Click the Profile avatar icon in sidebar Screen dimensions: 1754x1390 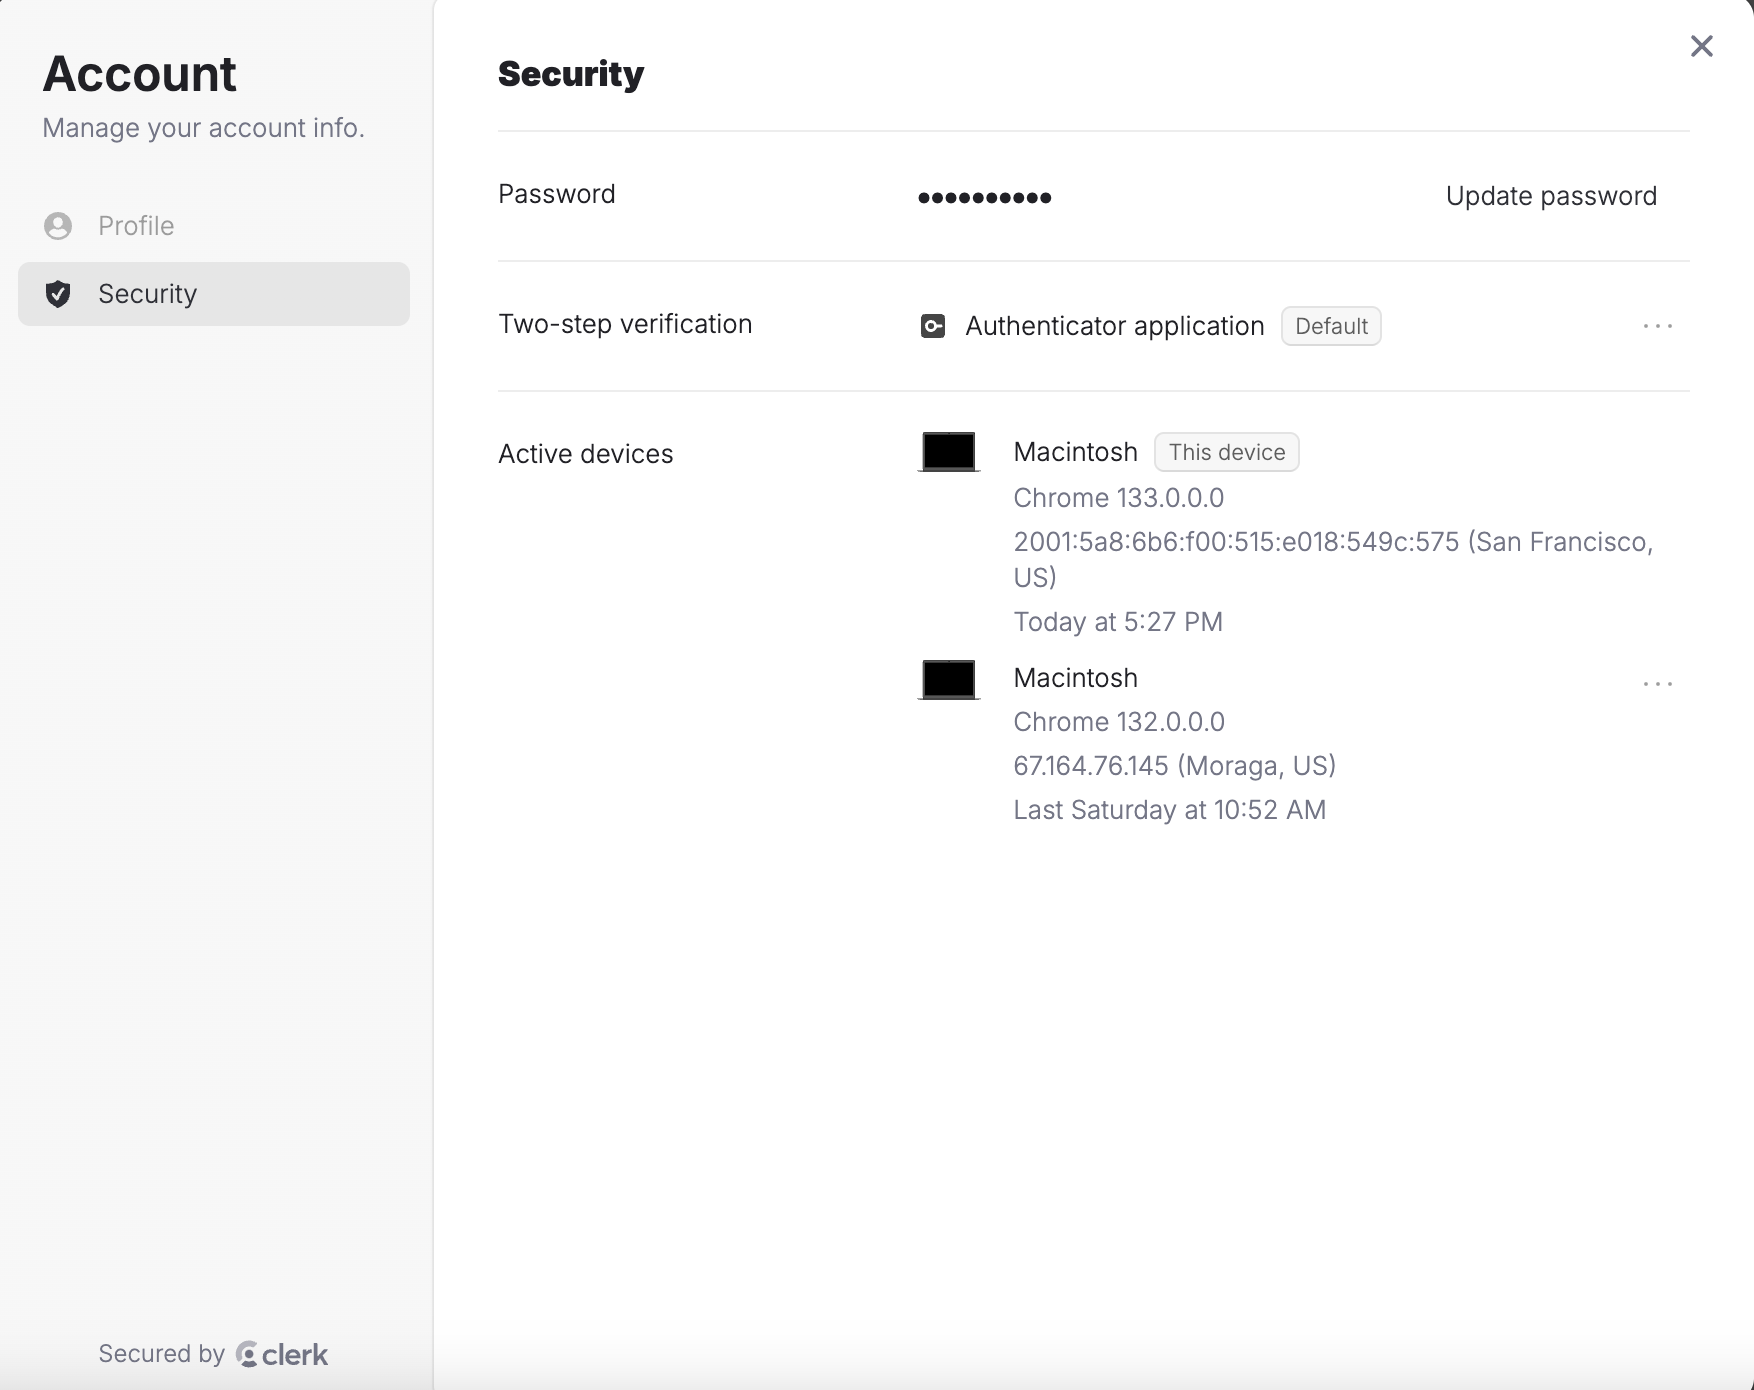tap(58, 226)
